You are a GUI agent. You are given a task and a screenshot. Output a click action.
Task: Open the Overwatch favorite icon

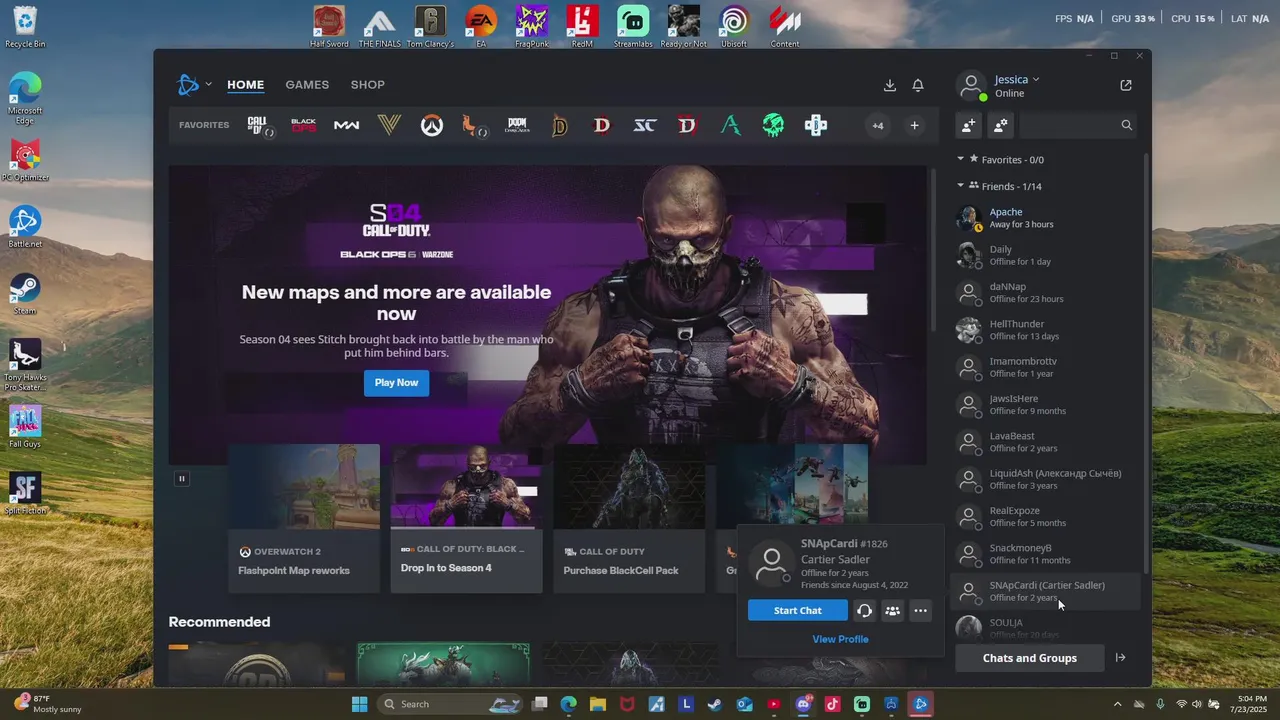(x=431, y=125)
